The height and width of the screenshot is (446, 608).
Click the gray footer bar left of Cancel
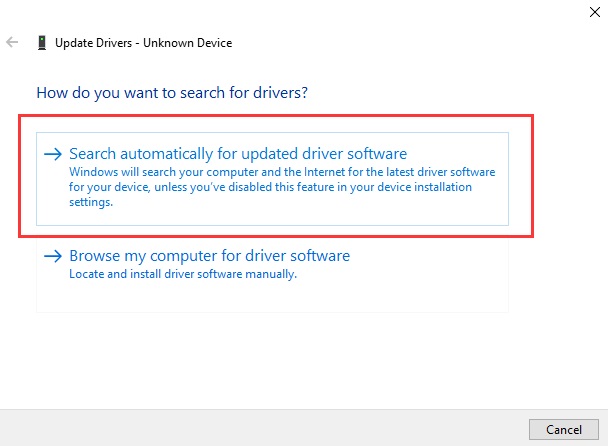[x=264, y=428]
